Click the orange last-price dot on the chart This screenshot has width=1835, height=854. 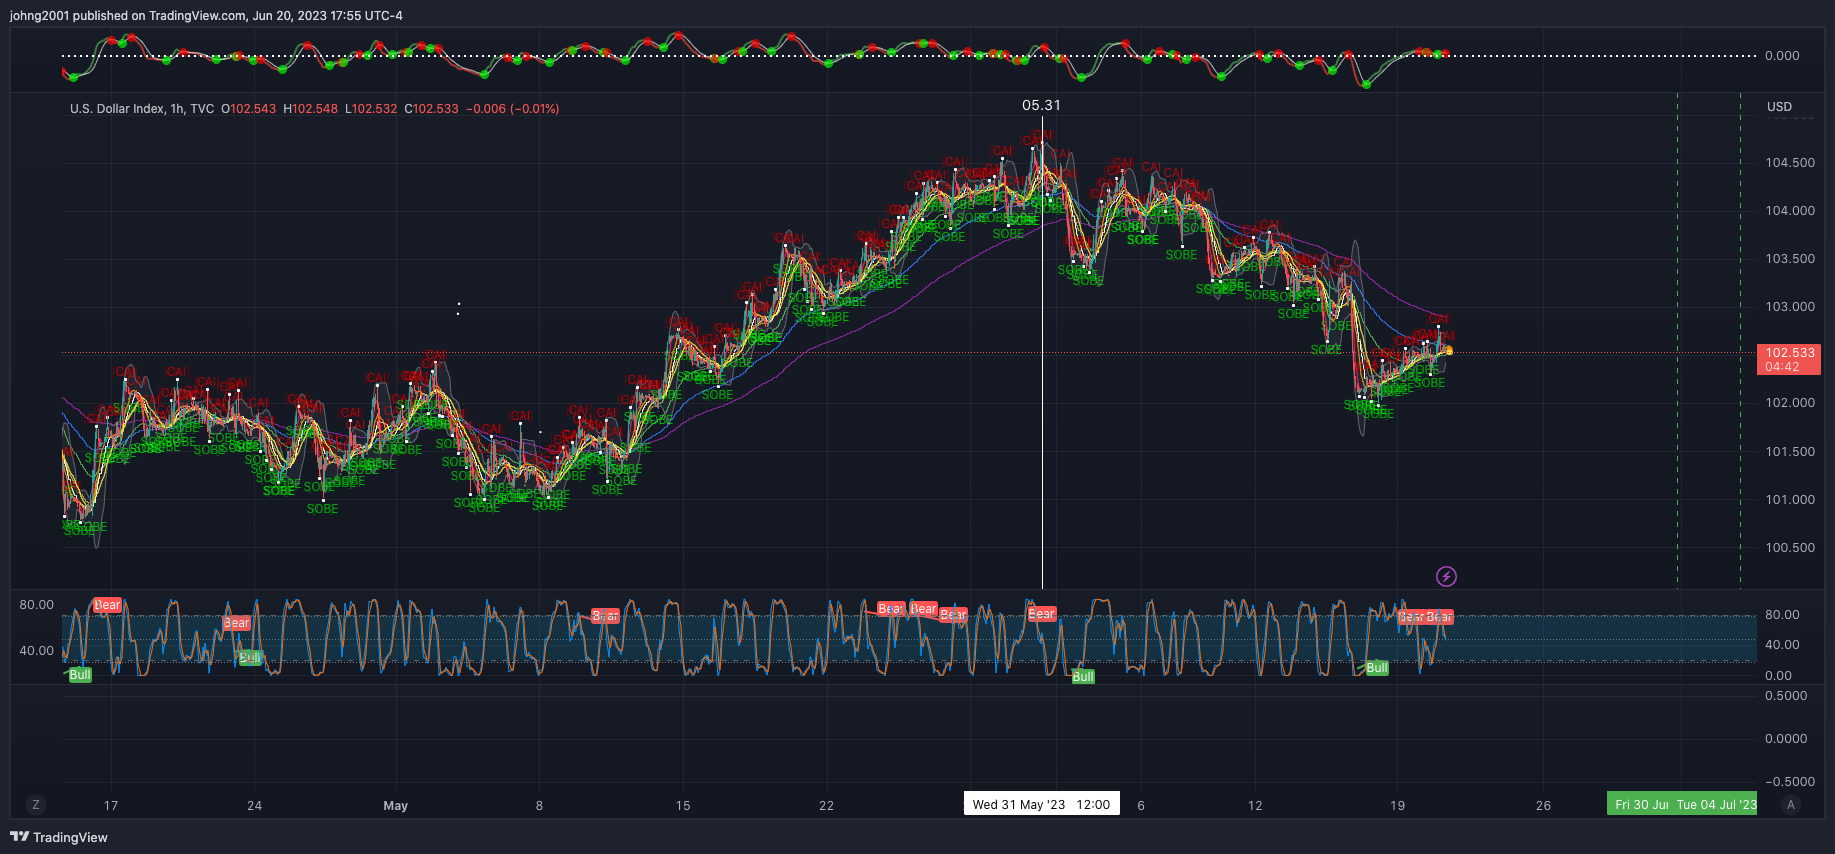point(1449,351)
